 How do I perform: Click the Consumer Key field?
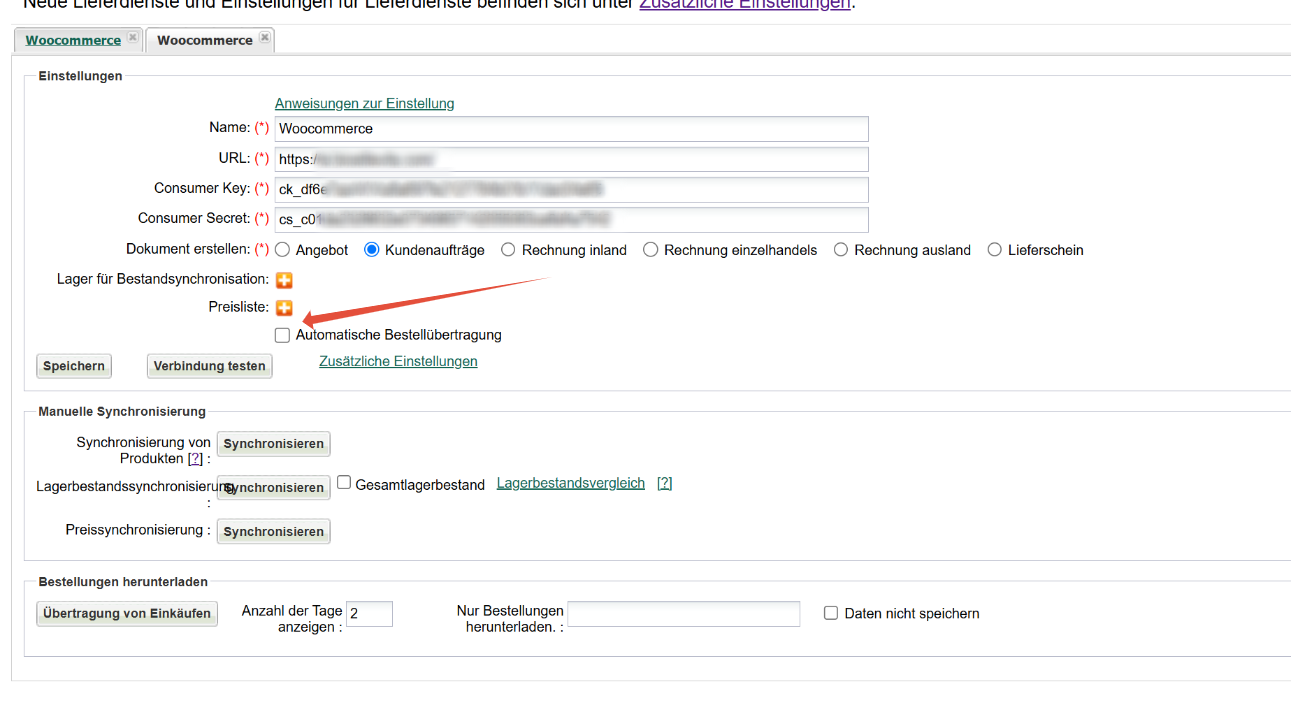[x=571, y=189]
